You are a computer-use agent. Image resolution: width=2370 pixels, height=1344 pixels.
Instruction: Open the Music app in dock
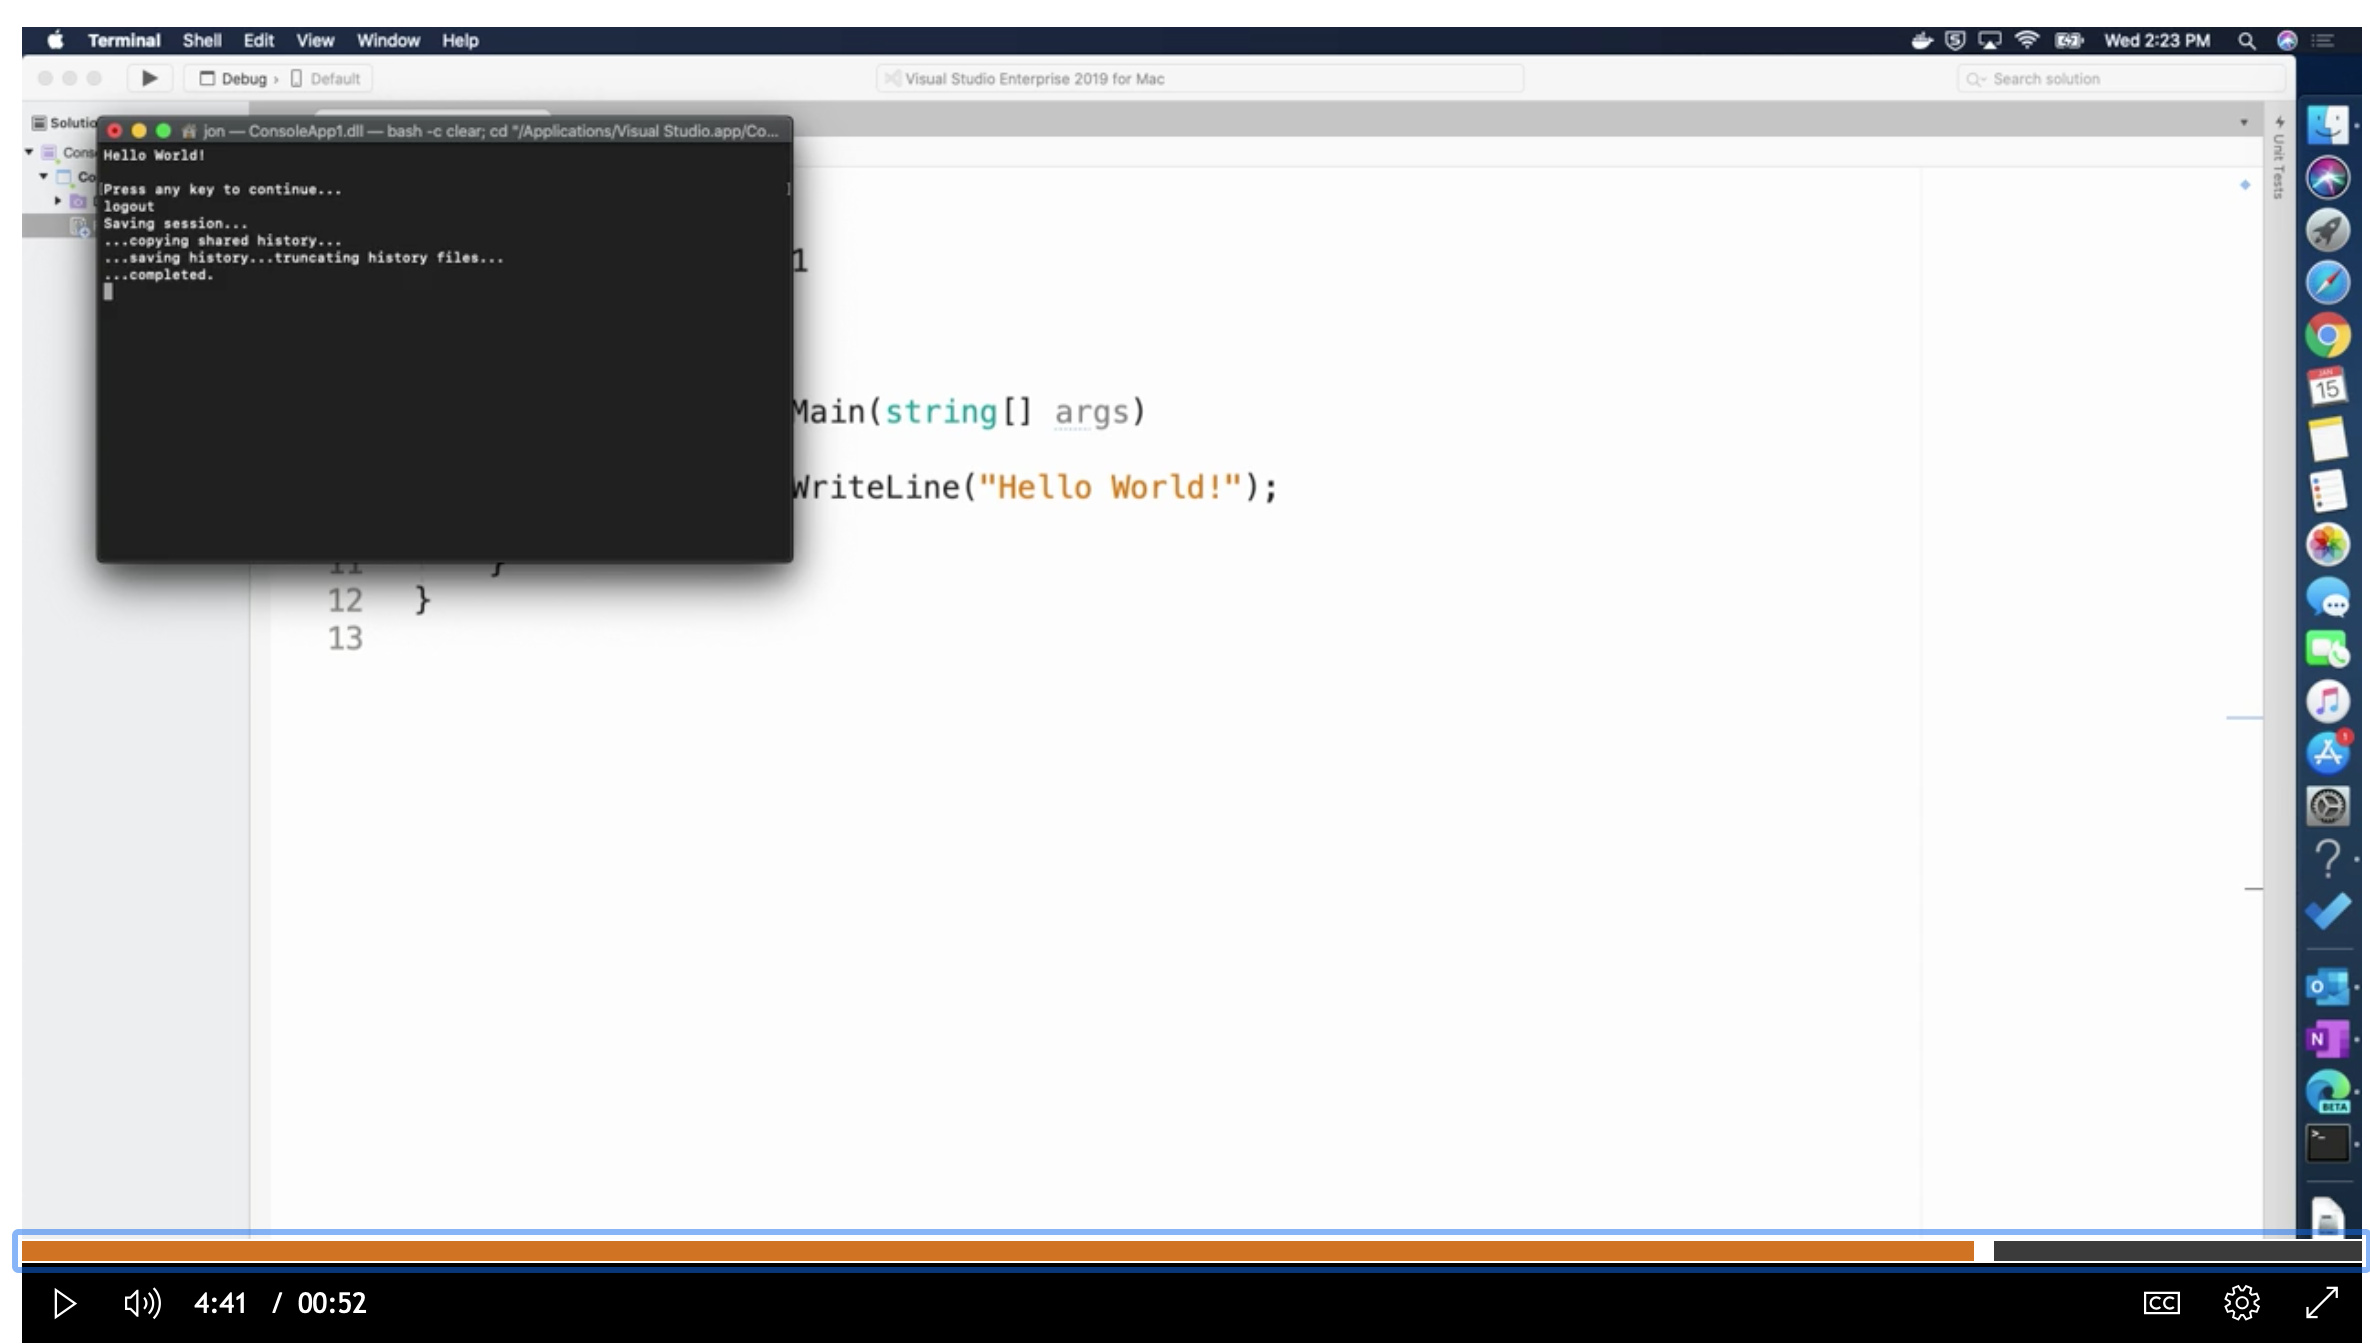point(2327,702)
